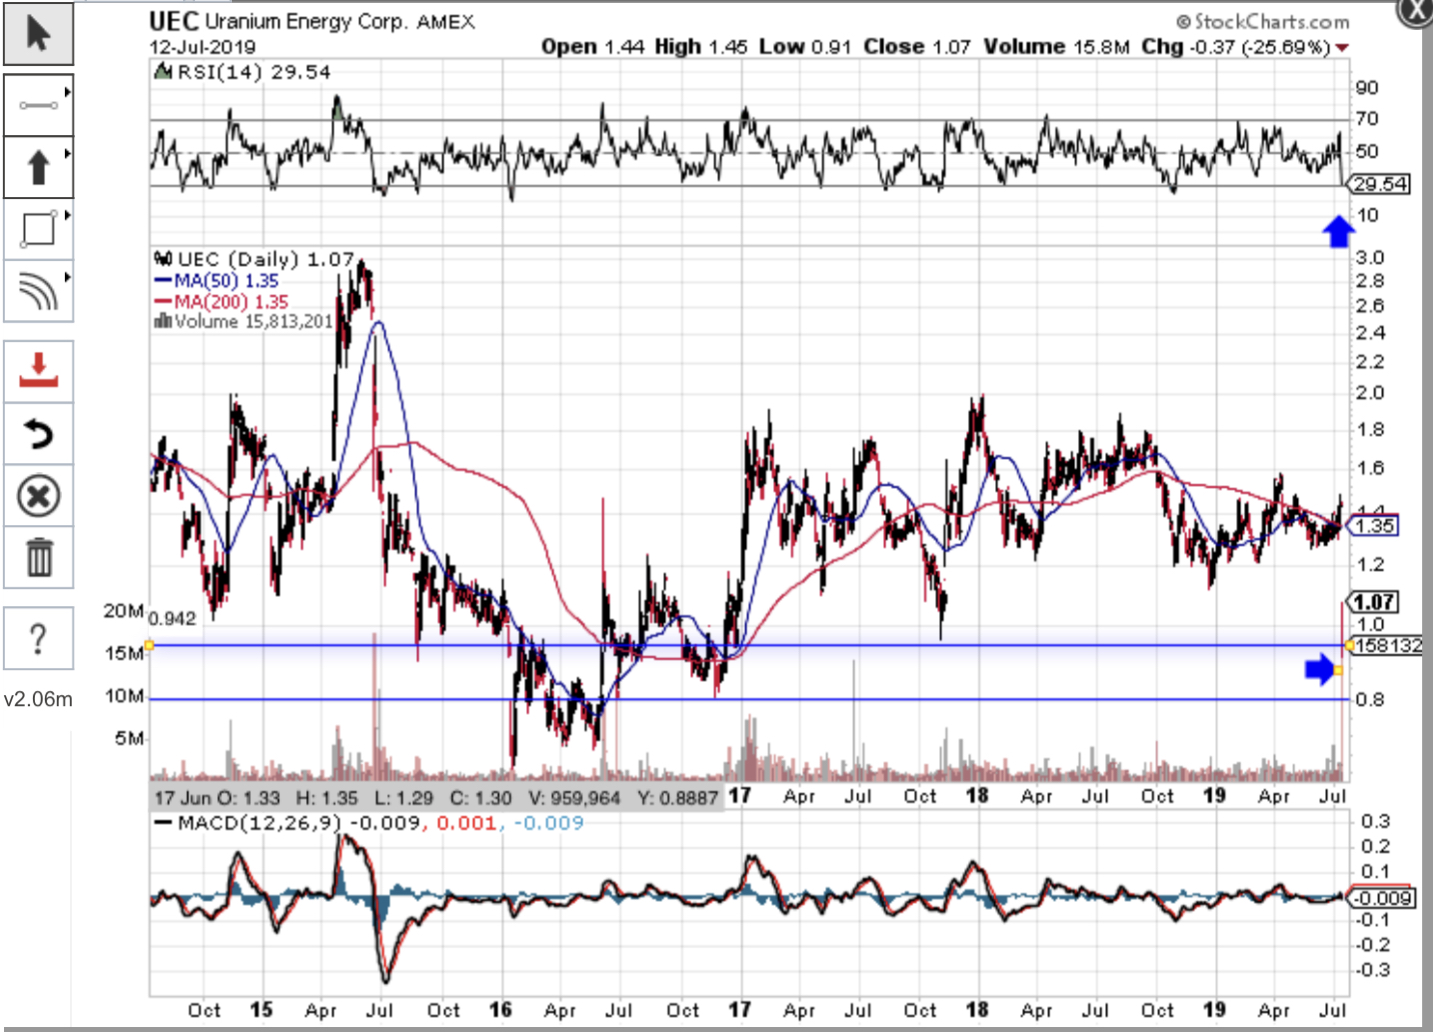Image resolution: width=1433 pixels, height=1032 pixels.
Task: Click the MACD(12,26,9) indicator label
Action: coord(258,823)
